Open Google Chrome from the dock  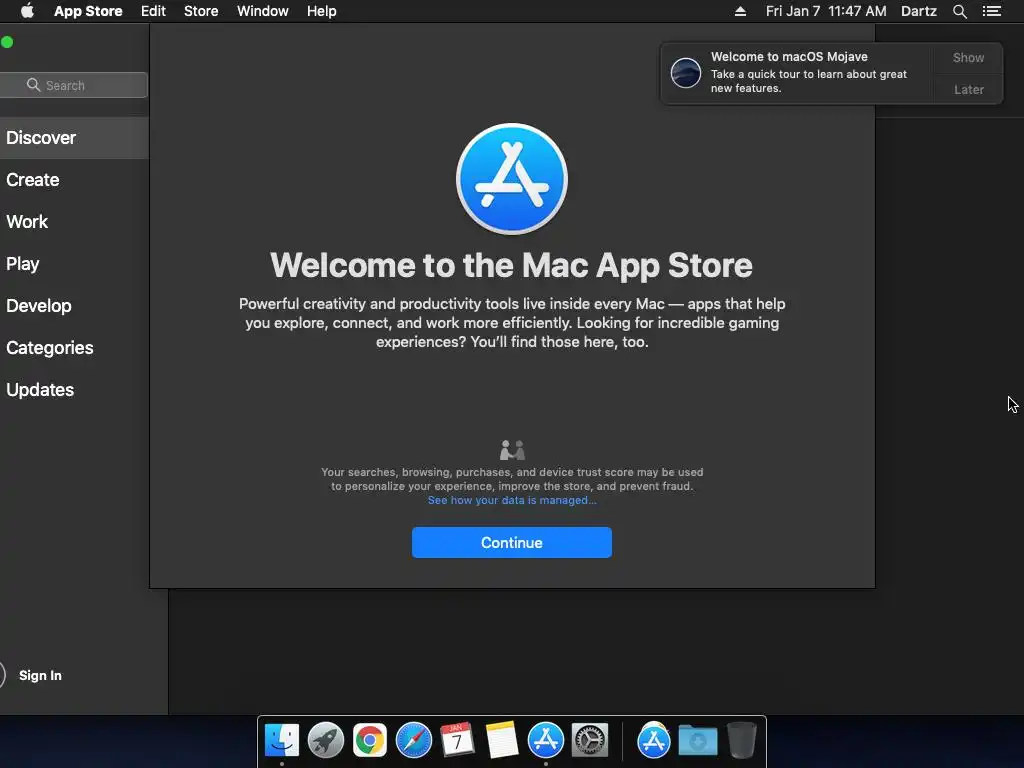click(x=370, y=740)
